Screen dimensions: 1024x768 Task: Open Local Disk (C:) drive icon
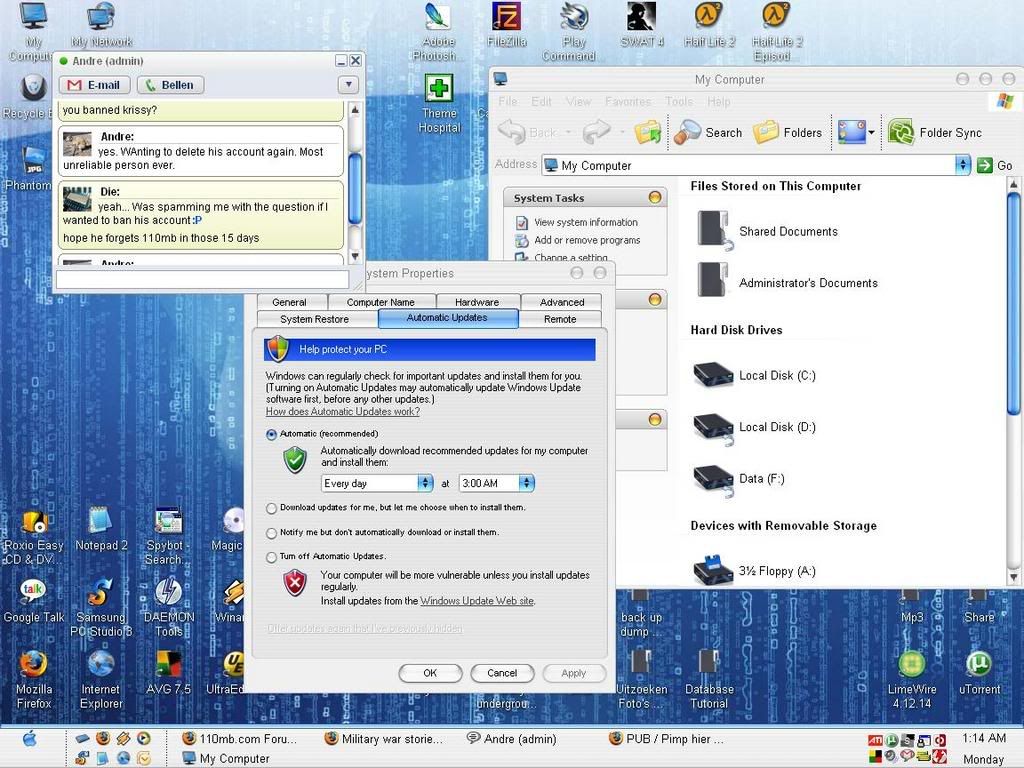coord(713,376)
